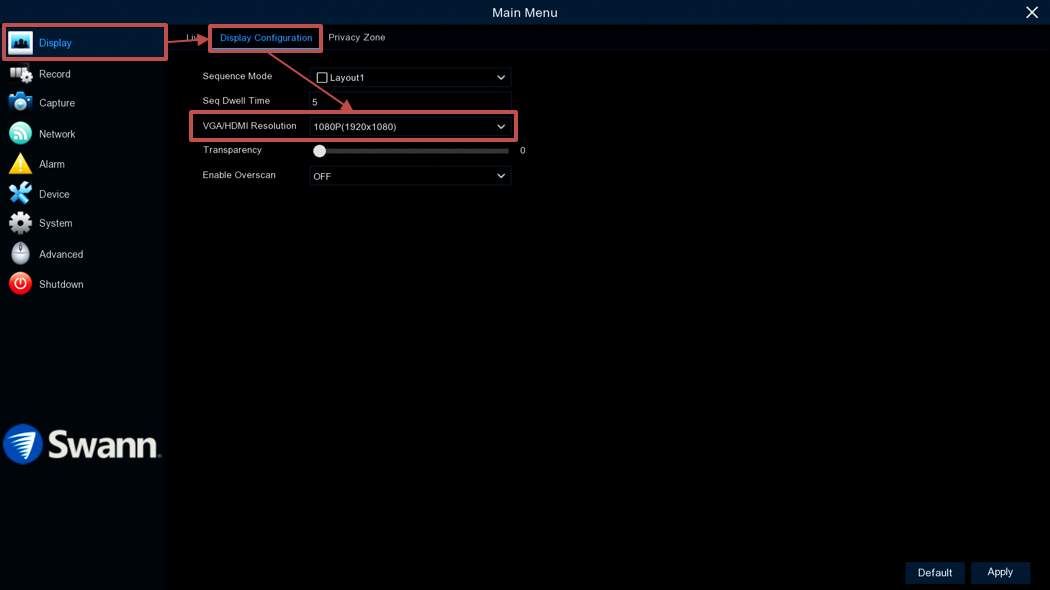
Task: Click the System gear icon
Action: (x=20, y=223)
